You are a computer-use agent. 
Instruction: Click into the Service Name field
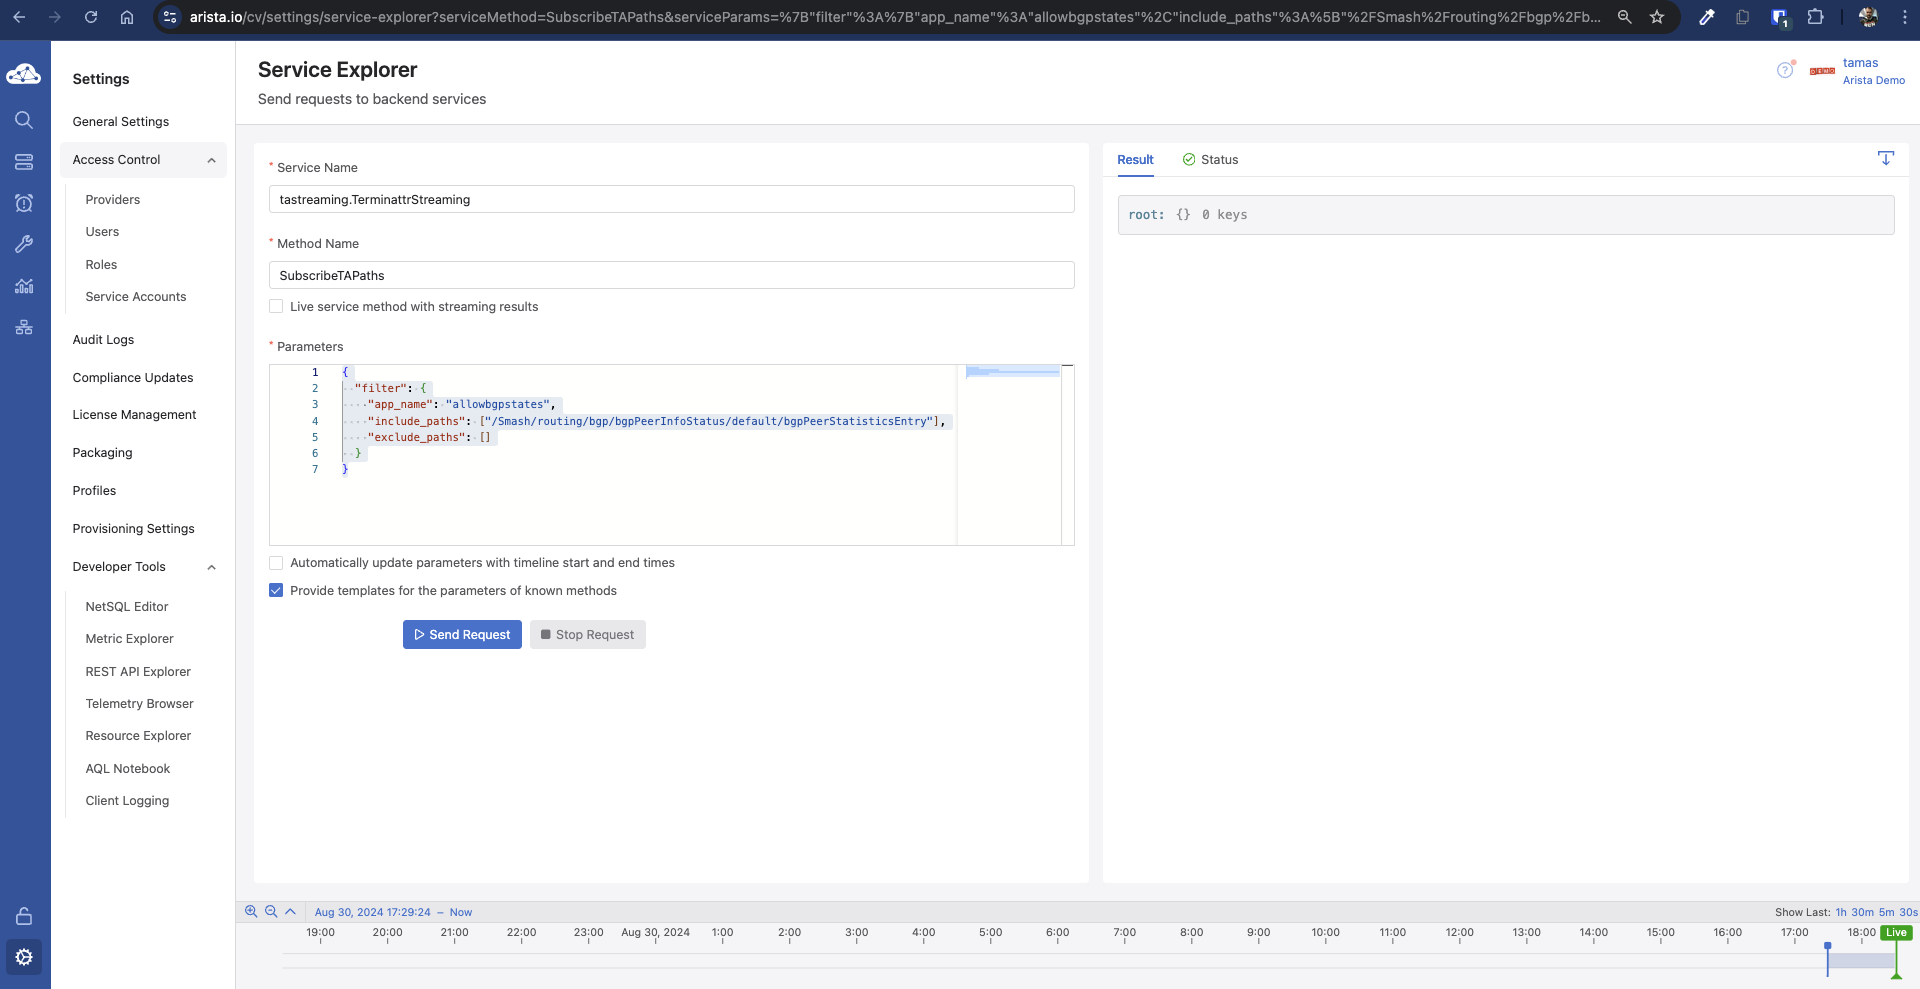coord(671,199)
